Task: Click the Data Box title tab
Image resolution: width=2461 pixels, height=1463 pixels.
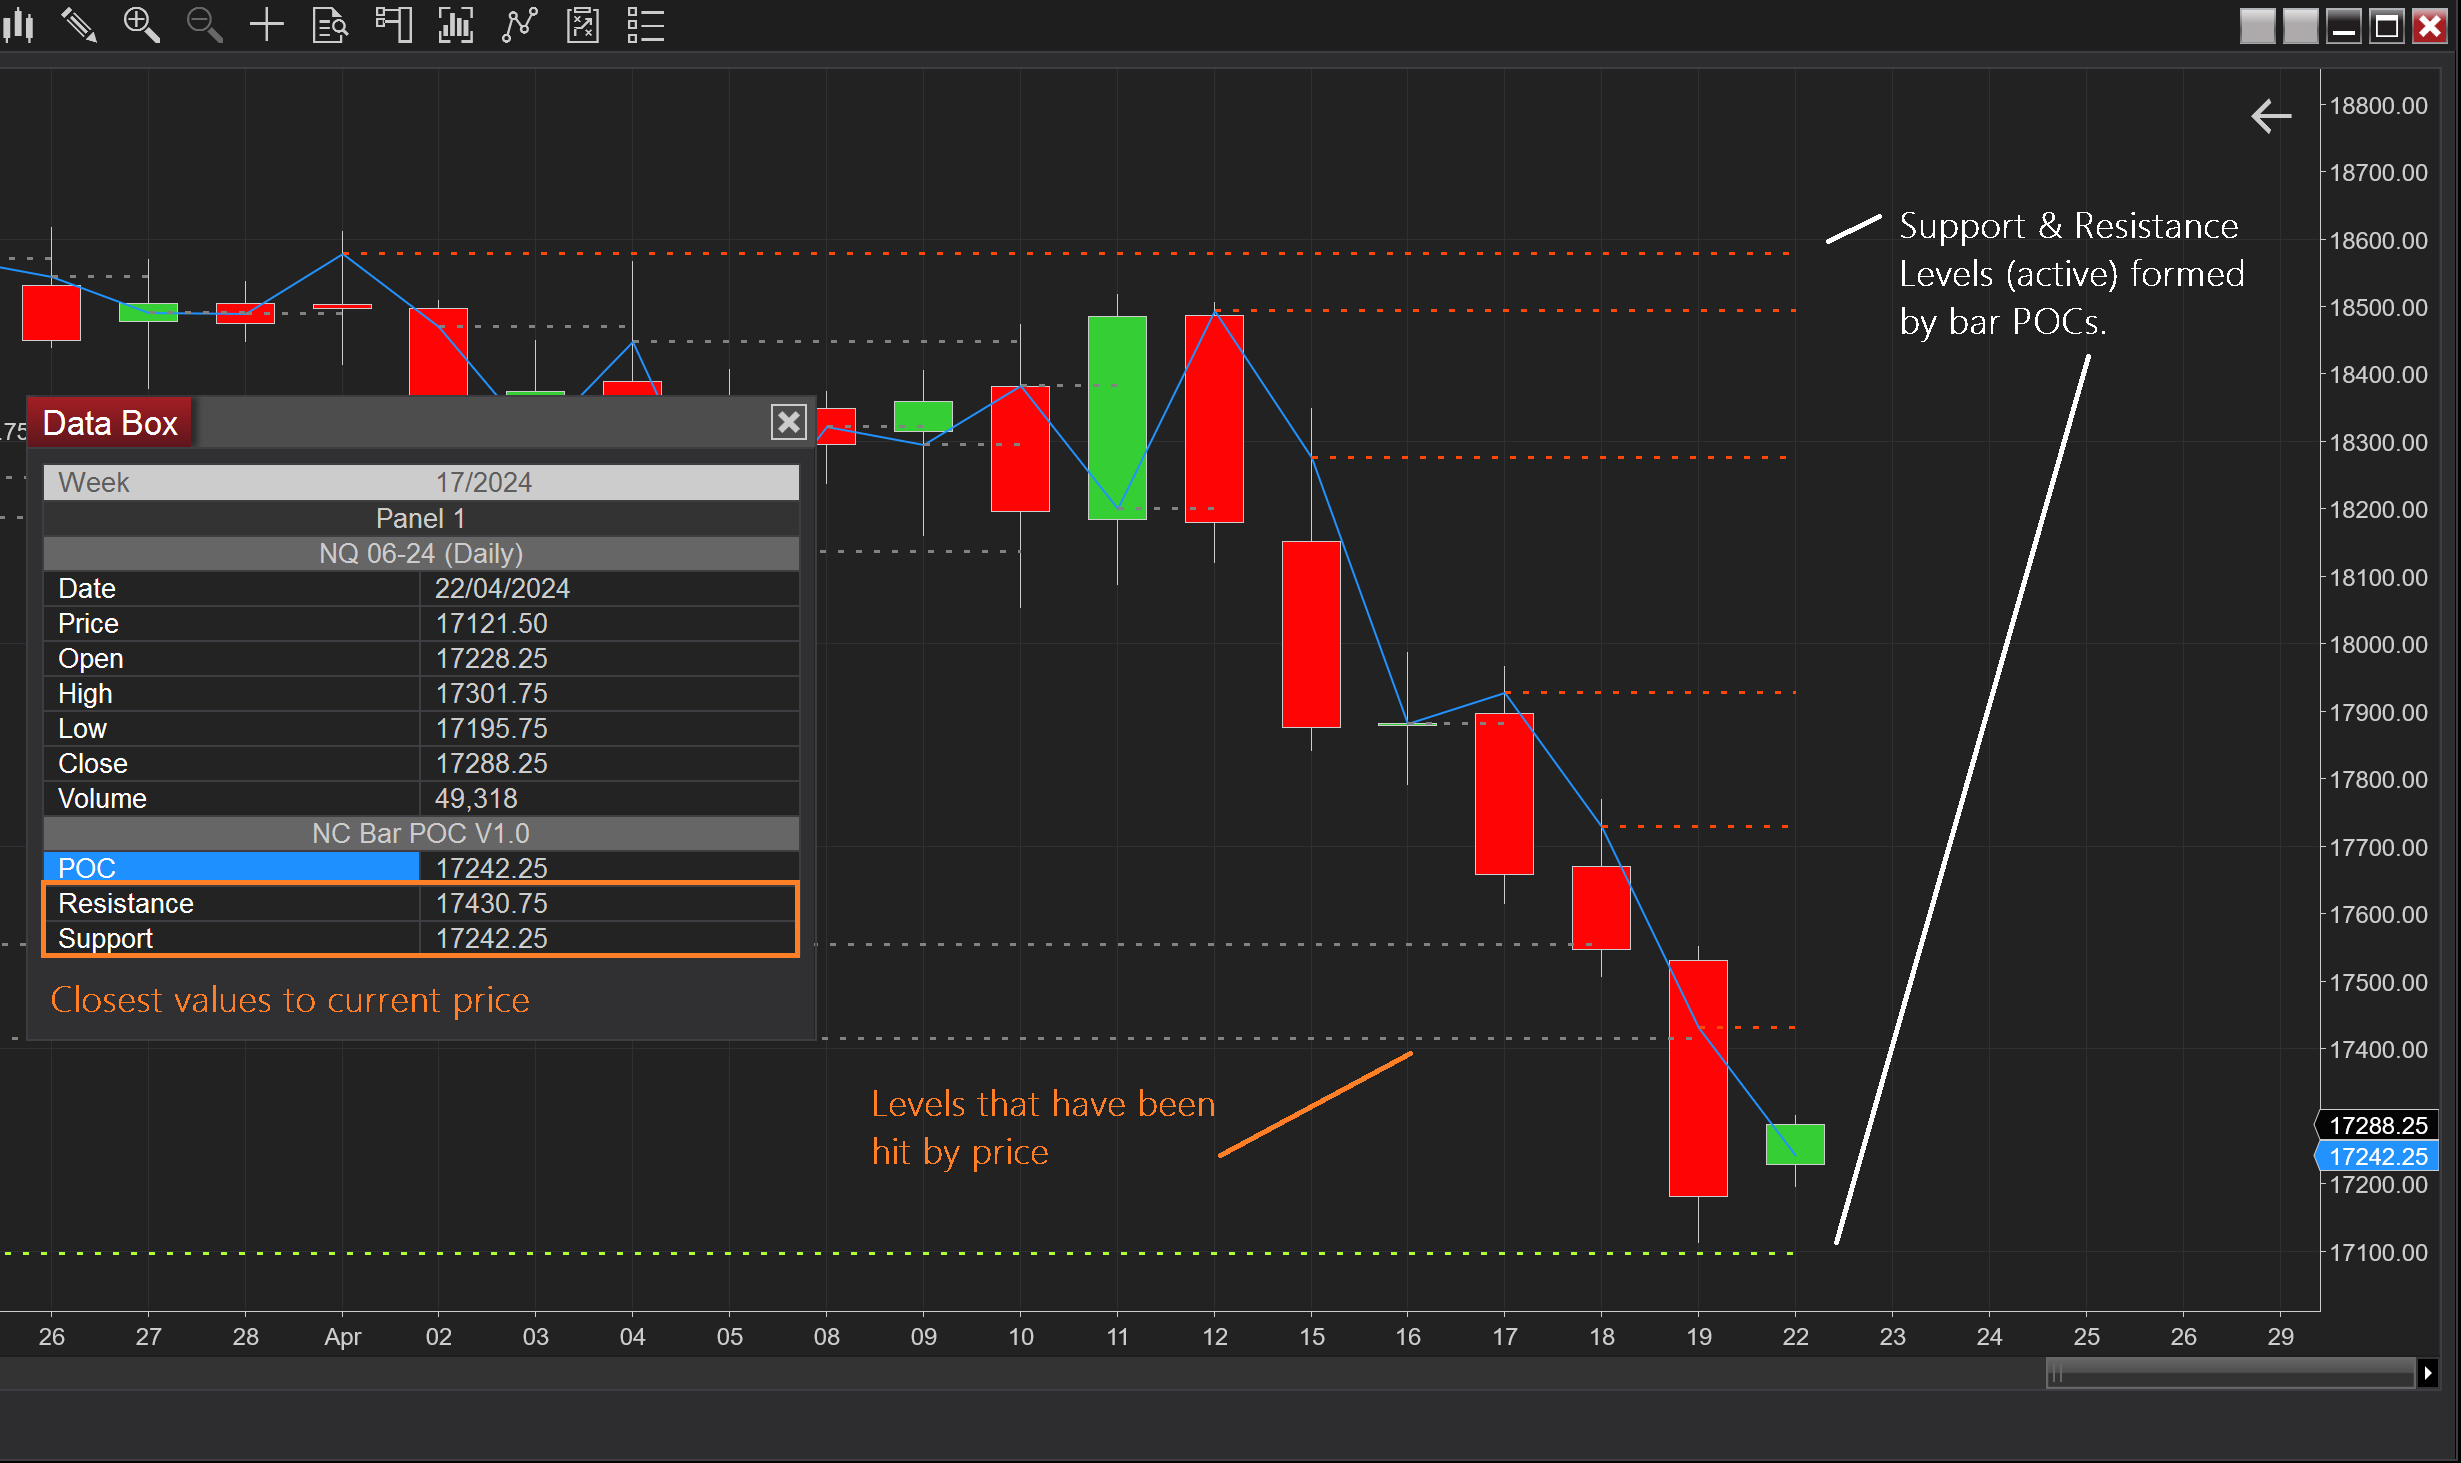Action: coord(110,423)
